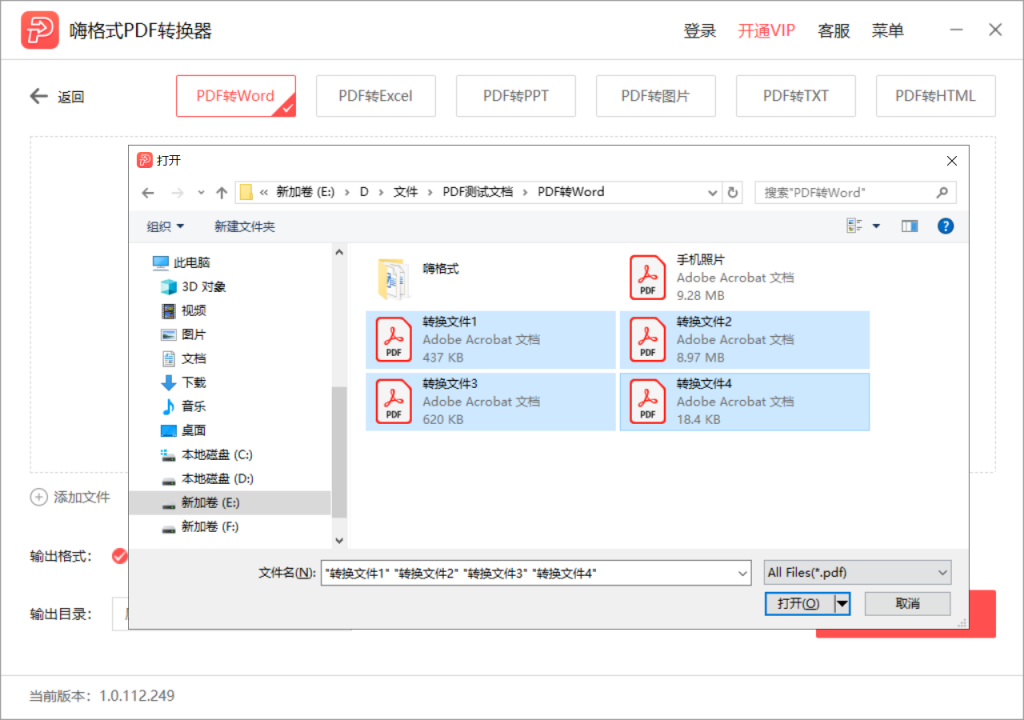Click the dialog back navigation arrow
1024x720 pixels.
point(148,193)
